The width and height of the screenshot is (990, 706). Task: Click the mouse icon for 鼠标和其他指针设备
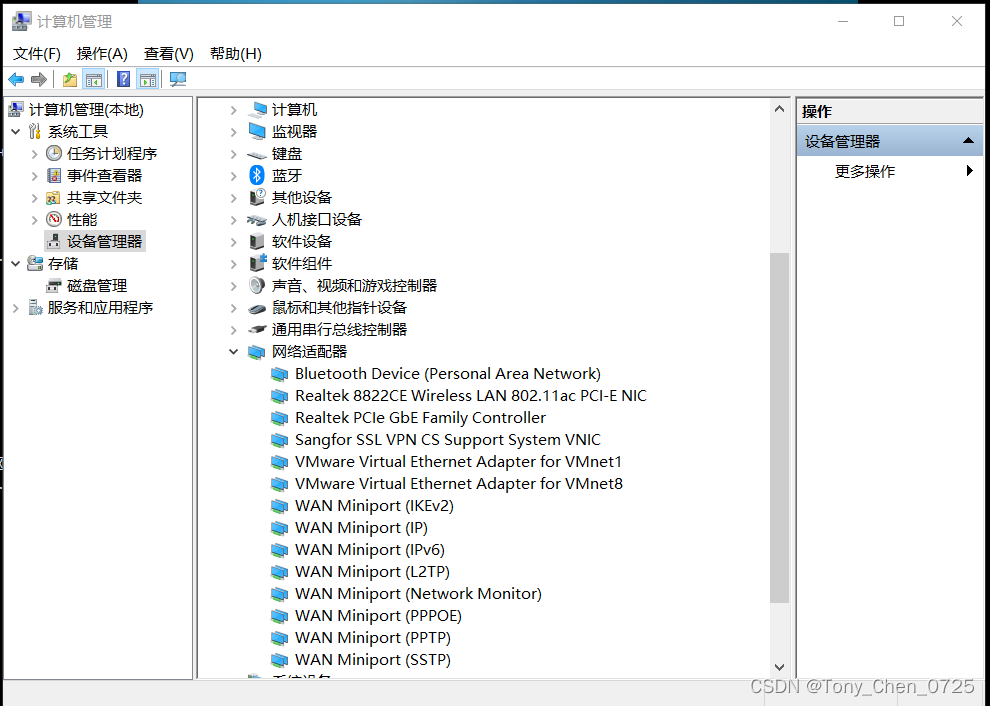[x=256, y=308]
